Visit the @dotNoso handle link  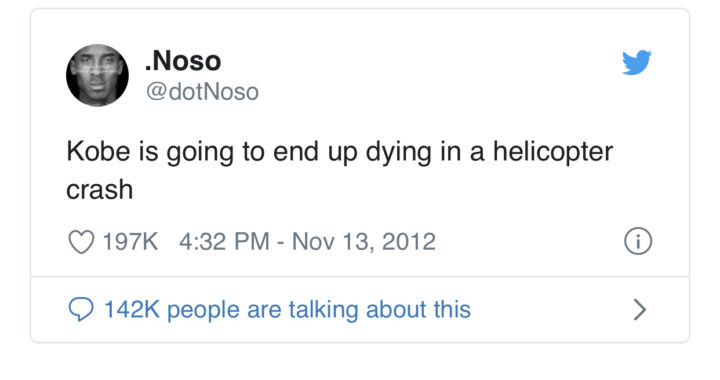click(x=202, y=92)
